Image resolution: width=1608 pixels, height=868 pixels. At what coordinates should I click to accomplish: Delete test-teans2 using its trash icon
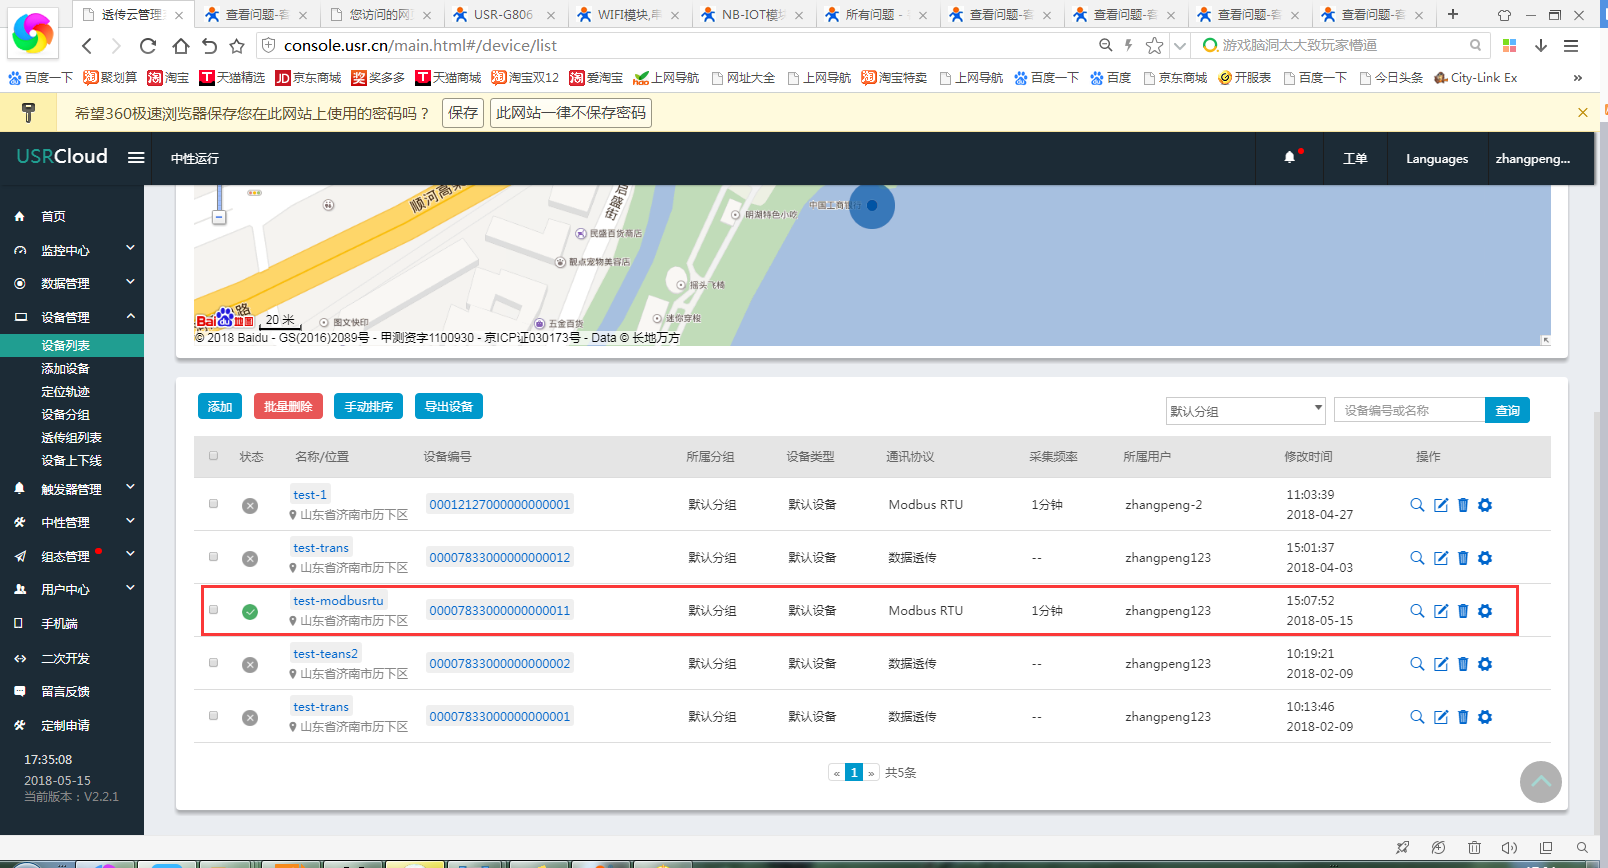point(1463,664)
